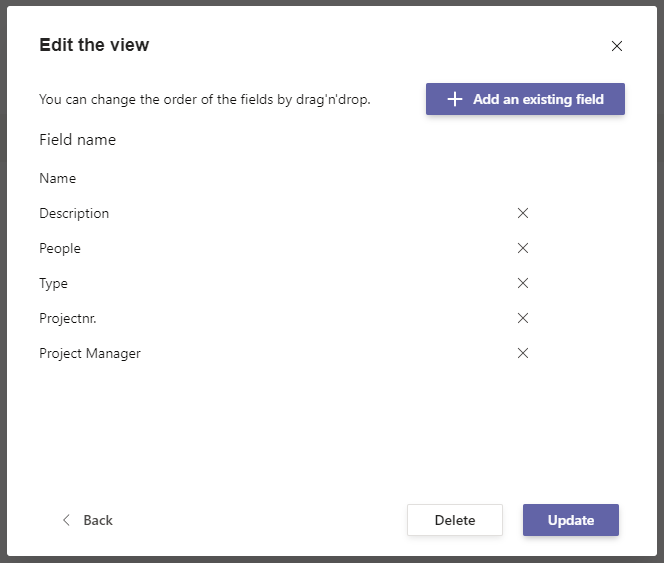
Task: Select the Description field label
Action: (x=74, y=213)
